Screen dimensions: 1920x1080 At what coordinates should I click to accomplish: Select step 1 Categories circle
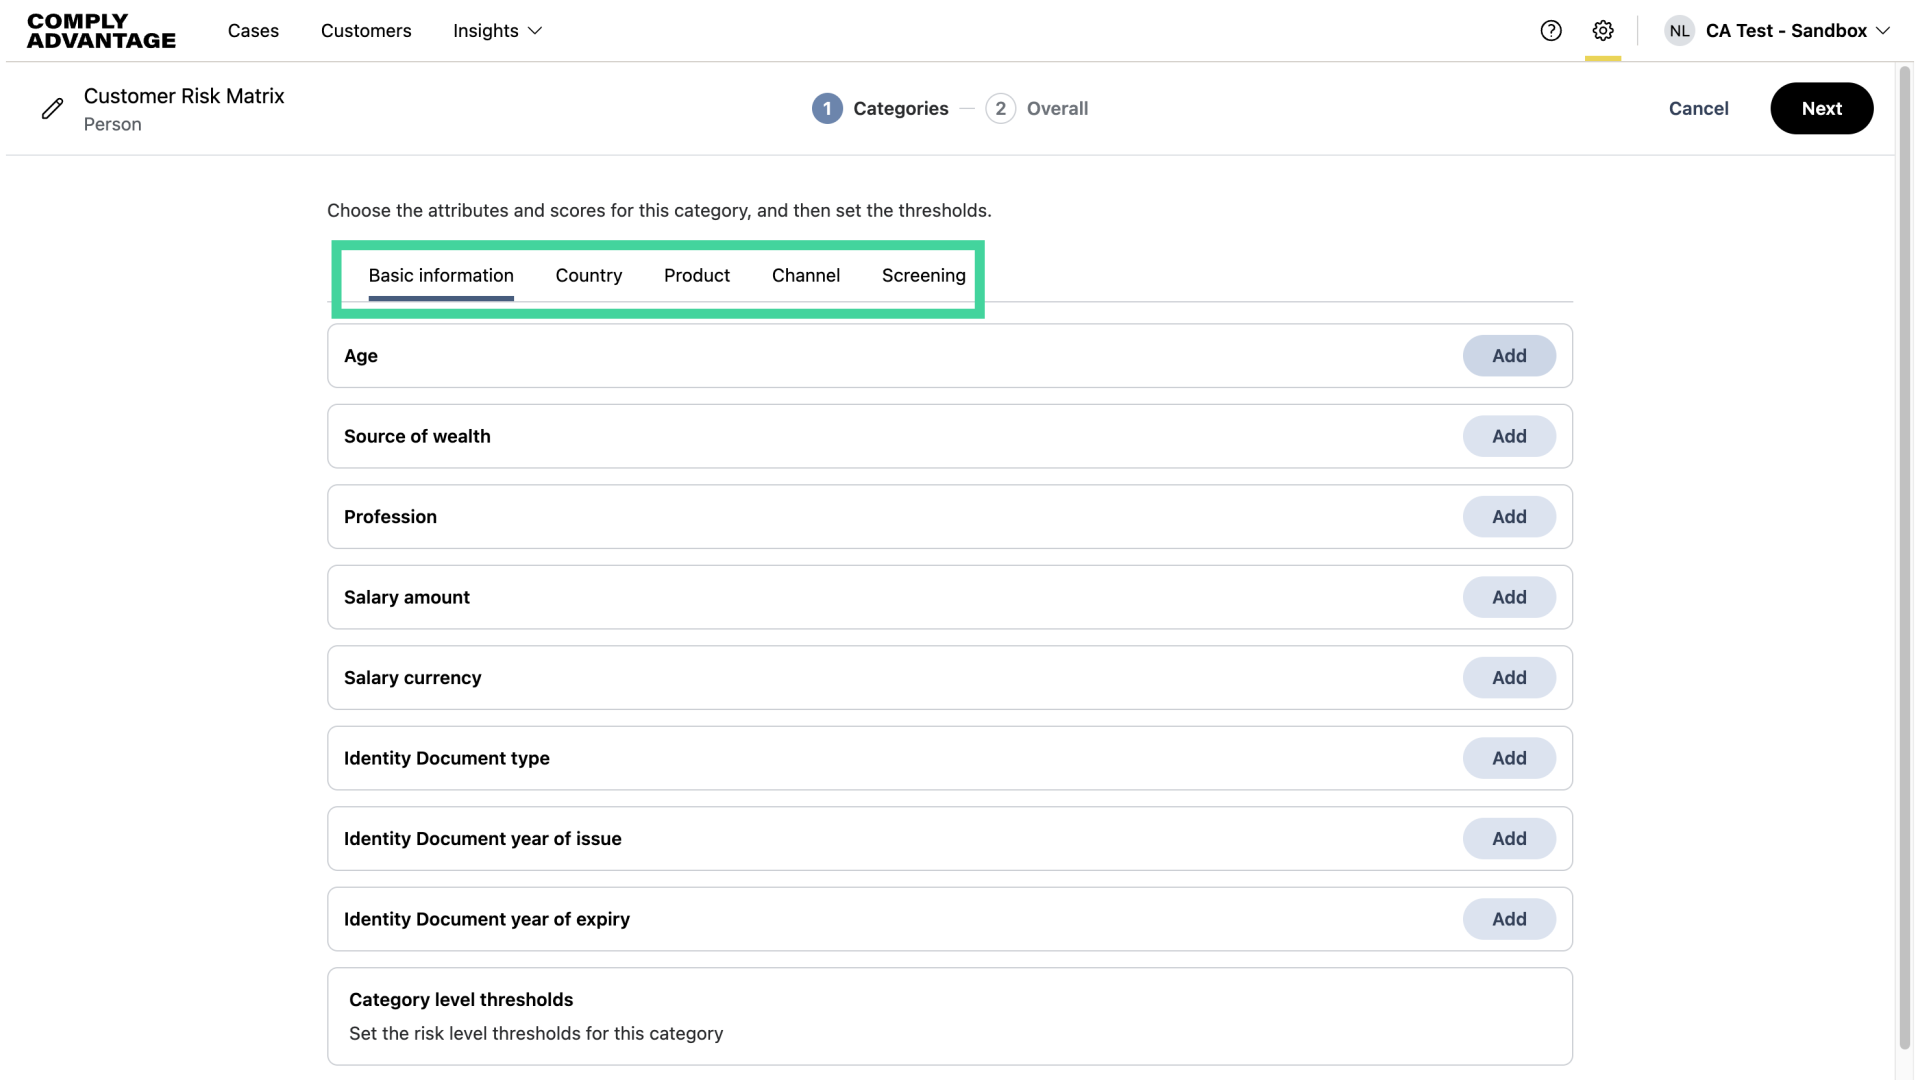[x=827, y=109]
